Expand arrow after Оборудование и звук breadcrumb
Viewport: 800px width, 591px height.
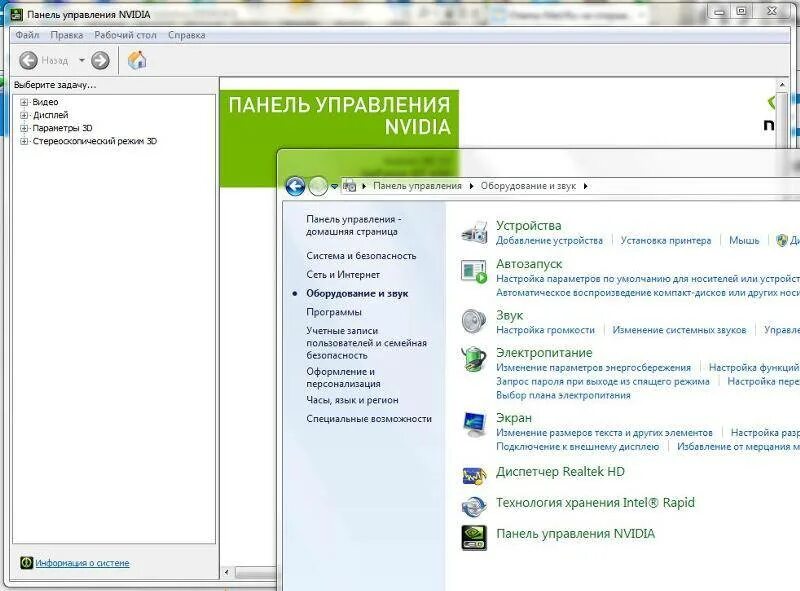585,186
